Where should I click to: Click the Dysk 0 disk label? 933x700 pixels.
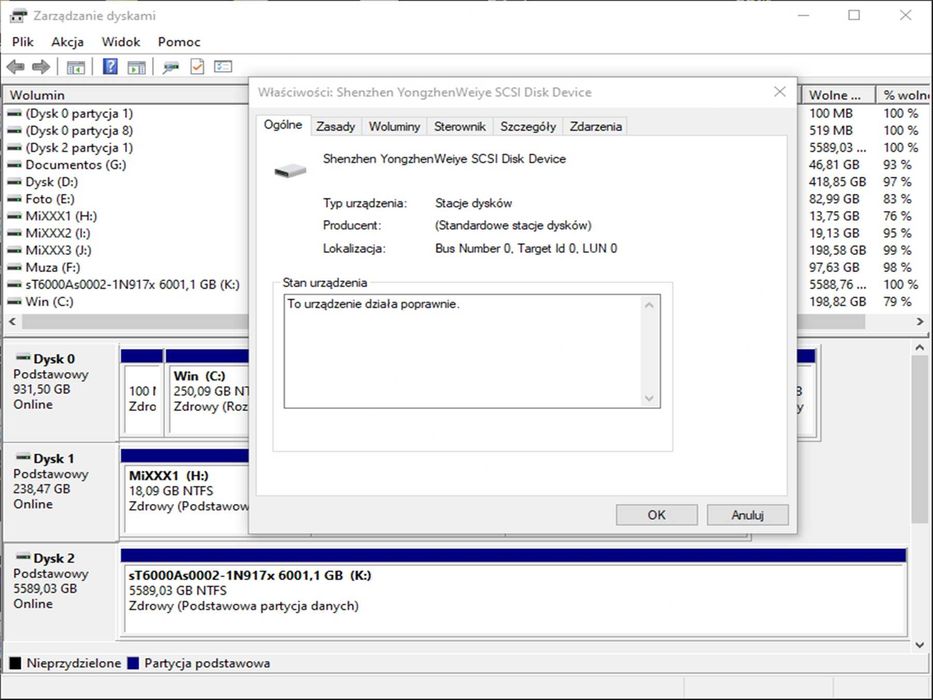(54, 359)
